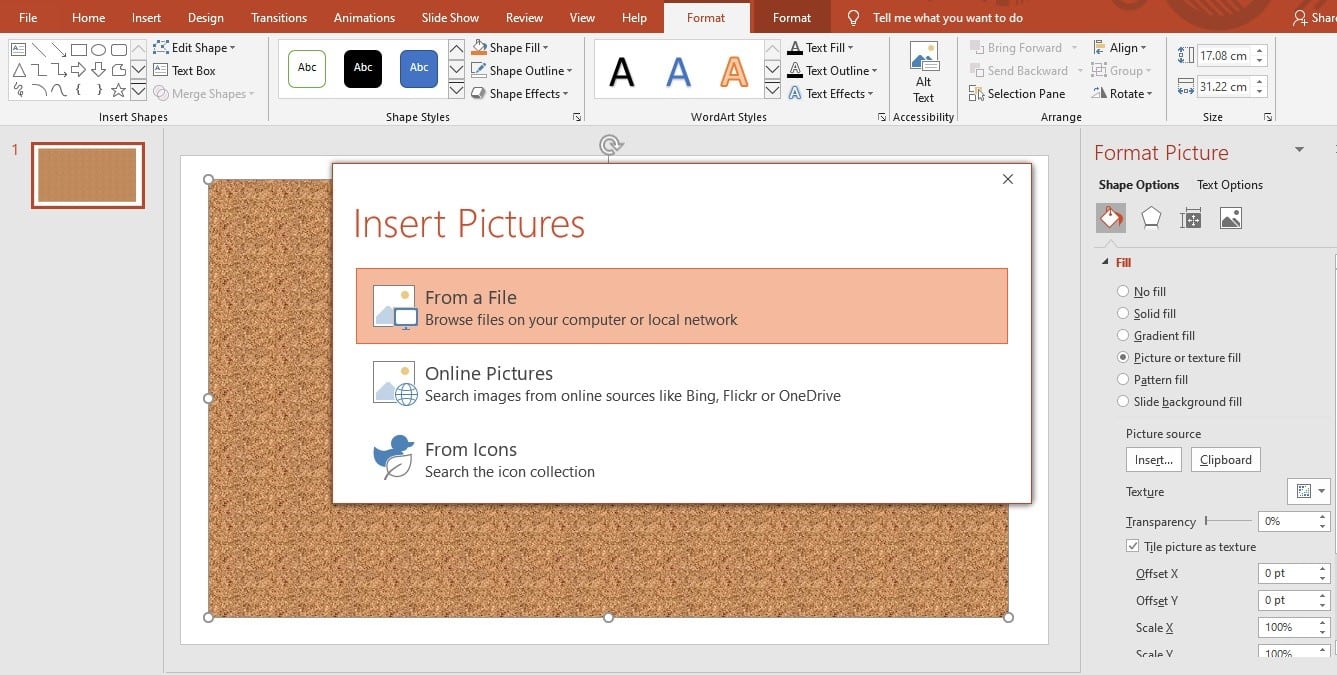Image resolution: width=1337 pixels, height=675 pixels.
Task: Choose the Gradient fill option
Action: 1122,336
